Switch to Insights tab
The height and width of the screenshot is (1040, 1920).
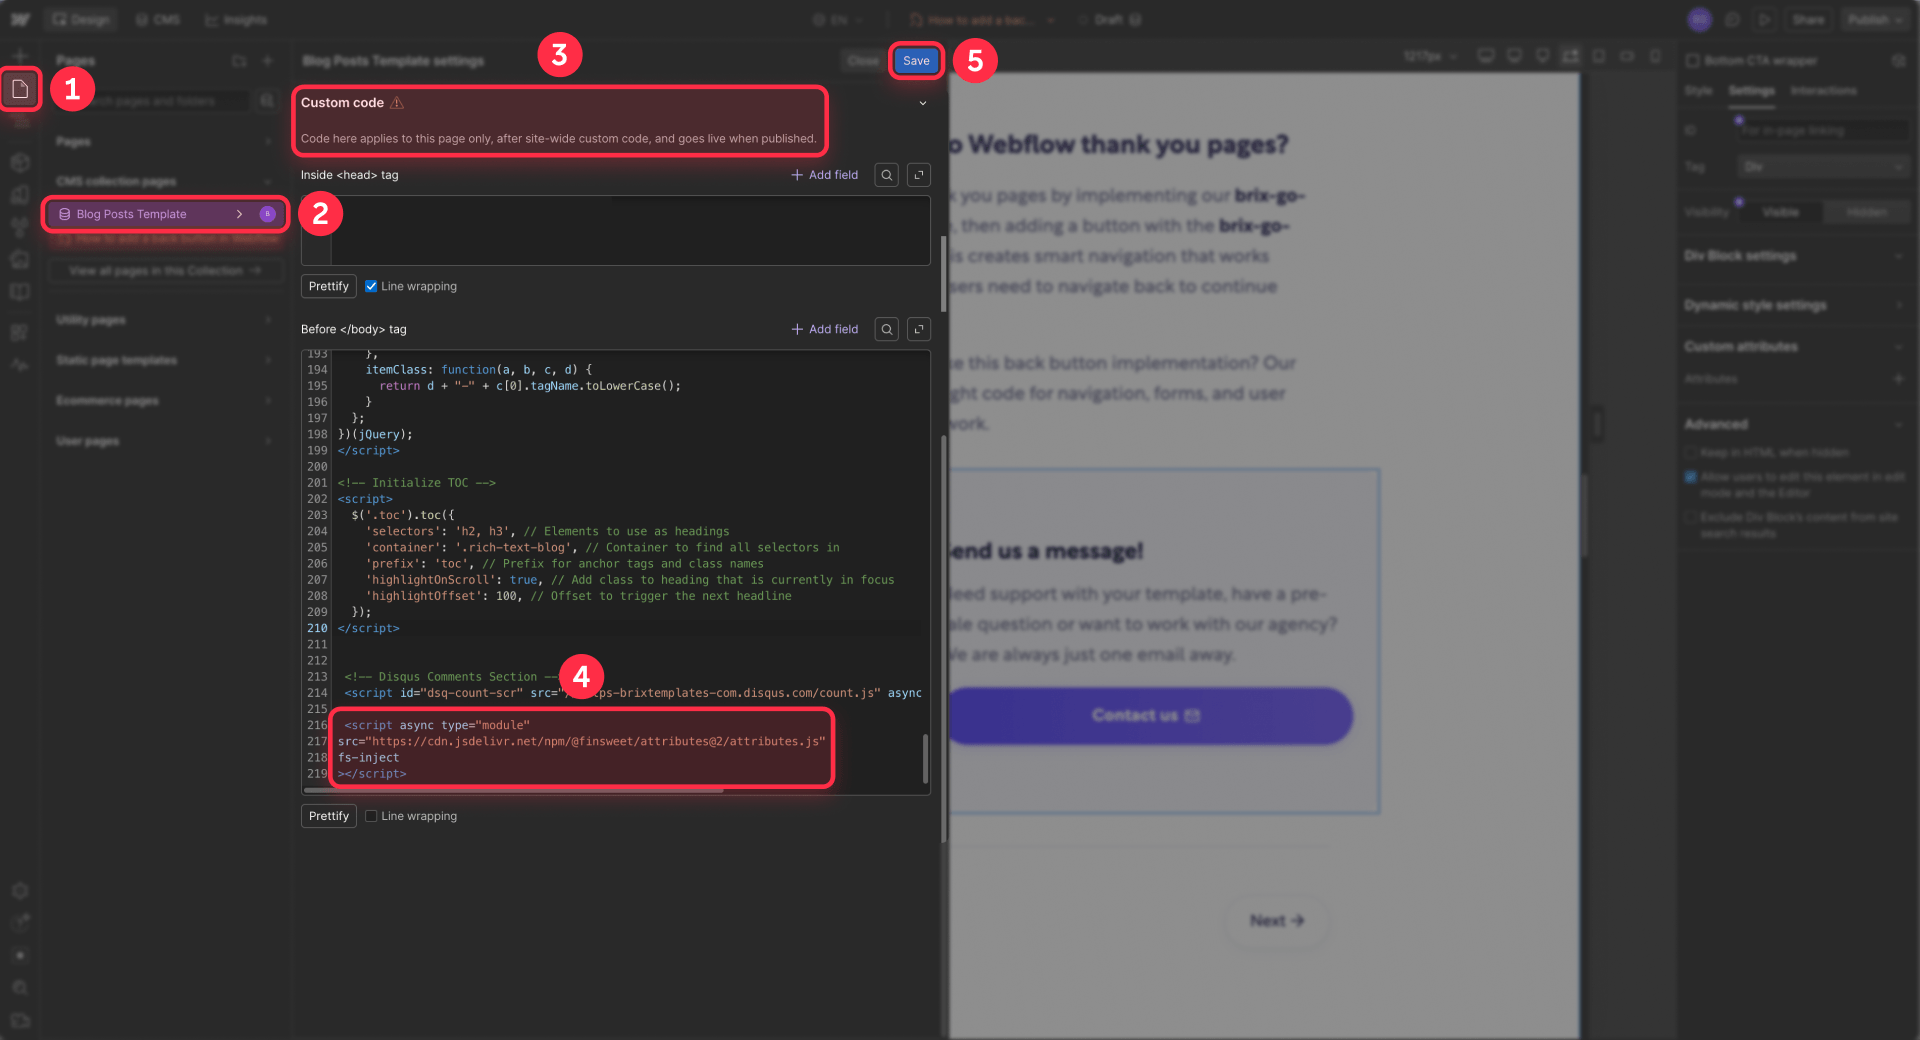point(236,19)
